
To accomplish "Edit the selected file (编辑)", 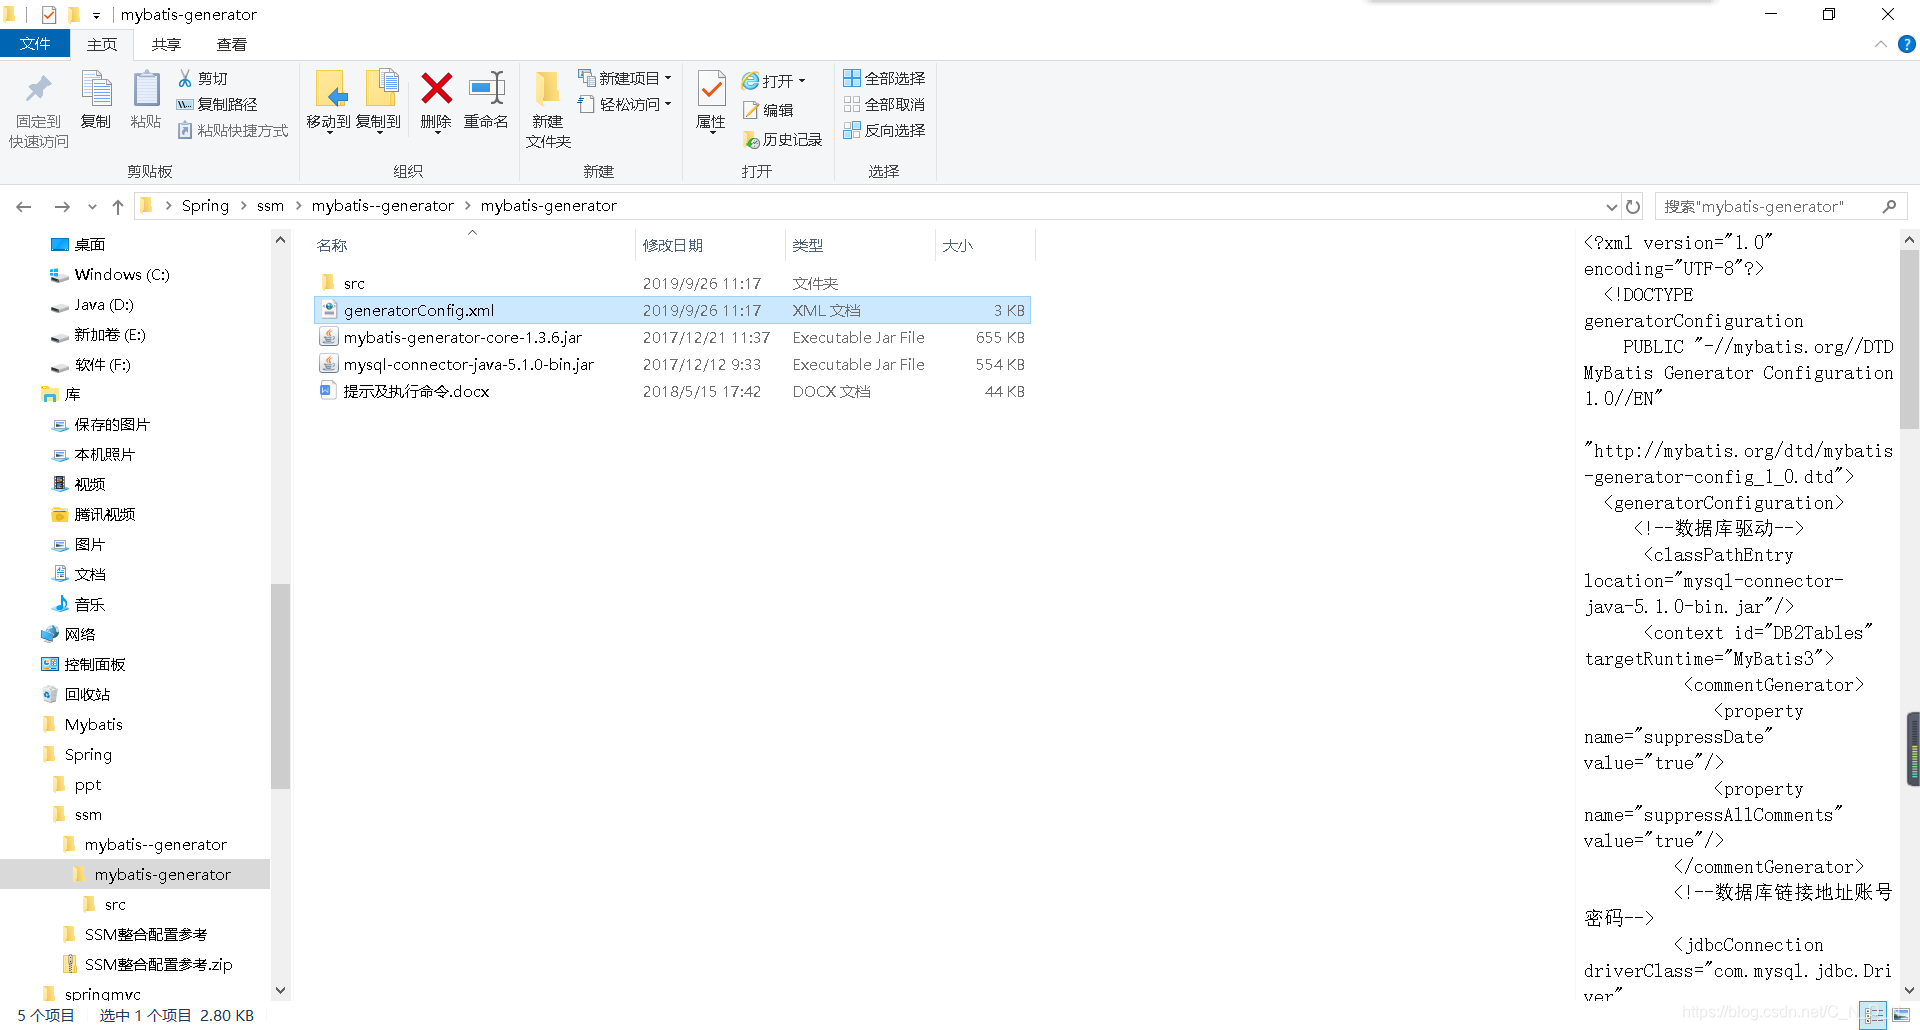I will click(x=768, y=110).
